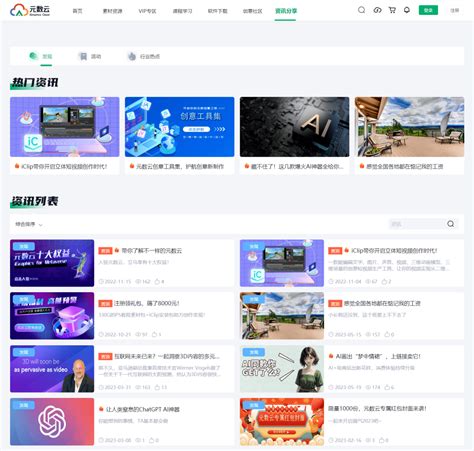Viewport: 474px width, 451px height.
Task: Open the cloud upload icon in header
Action: (377, 10)
